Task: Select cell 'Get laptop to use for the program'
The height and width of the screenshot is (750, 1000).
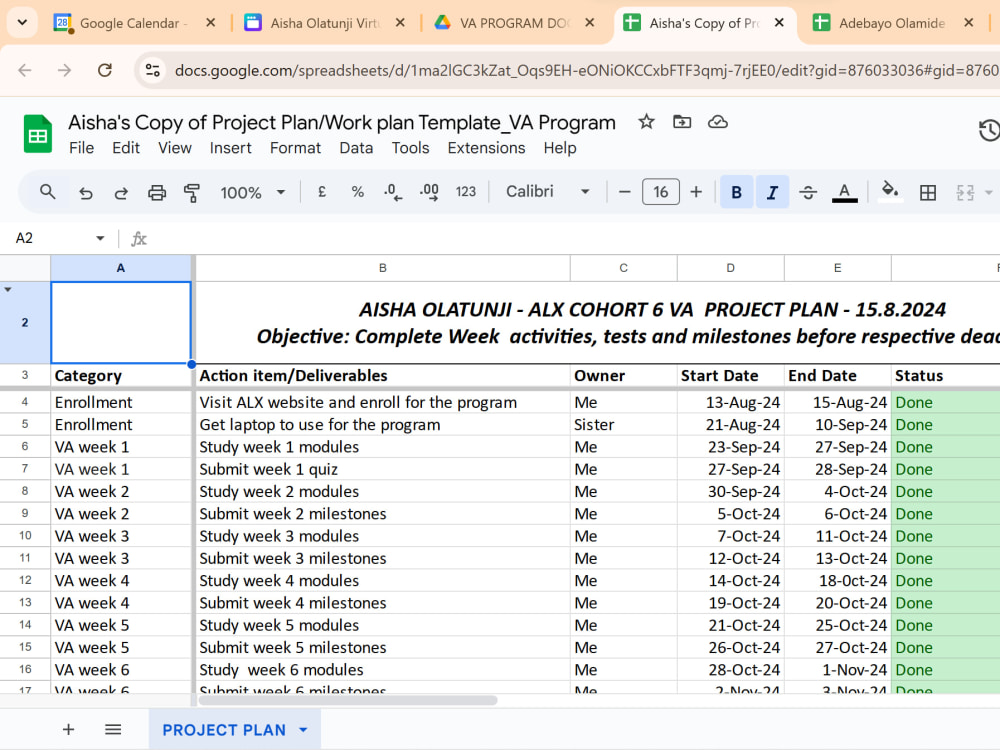Action: coord(383,425)
